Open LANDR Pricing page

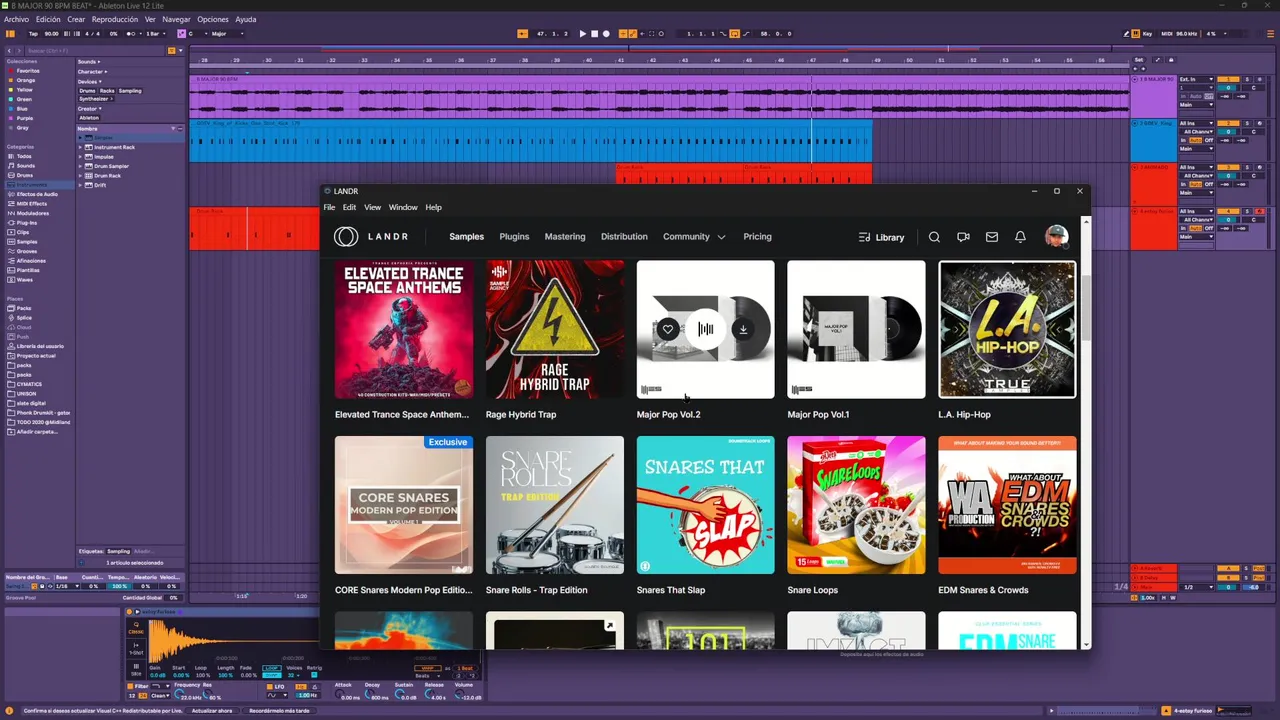pos(757,237)
